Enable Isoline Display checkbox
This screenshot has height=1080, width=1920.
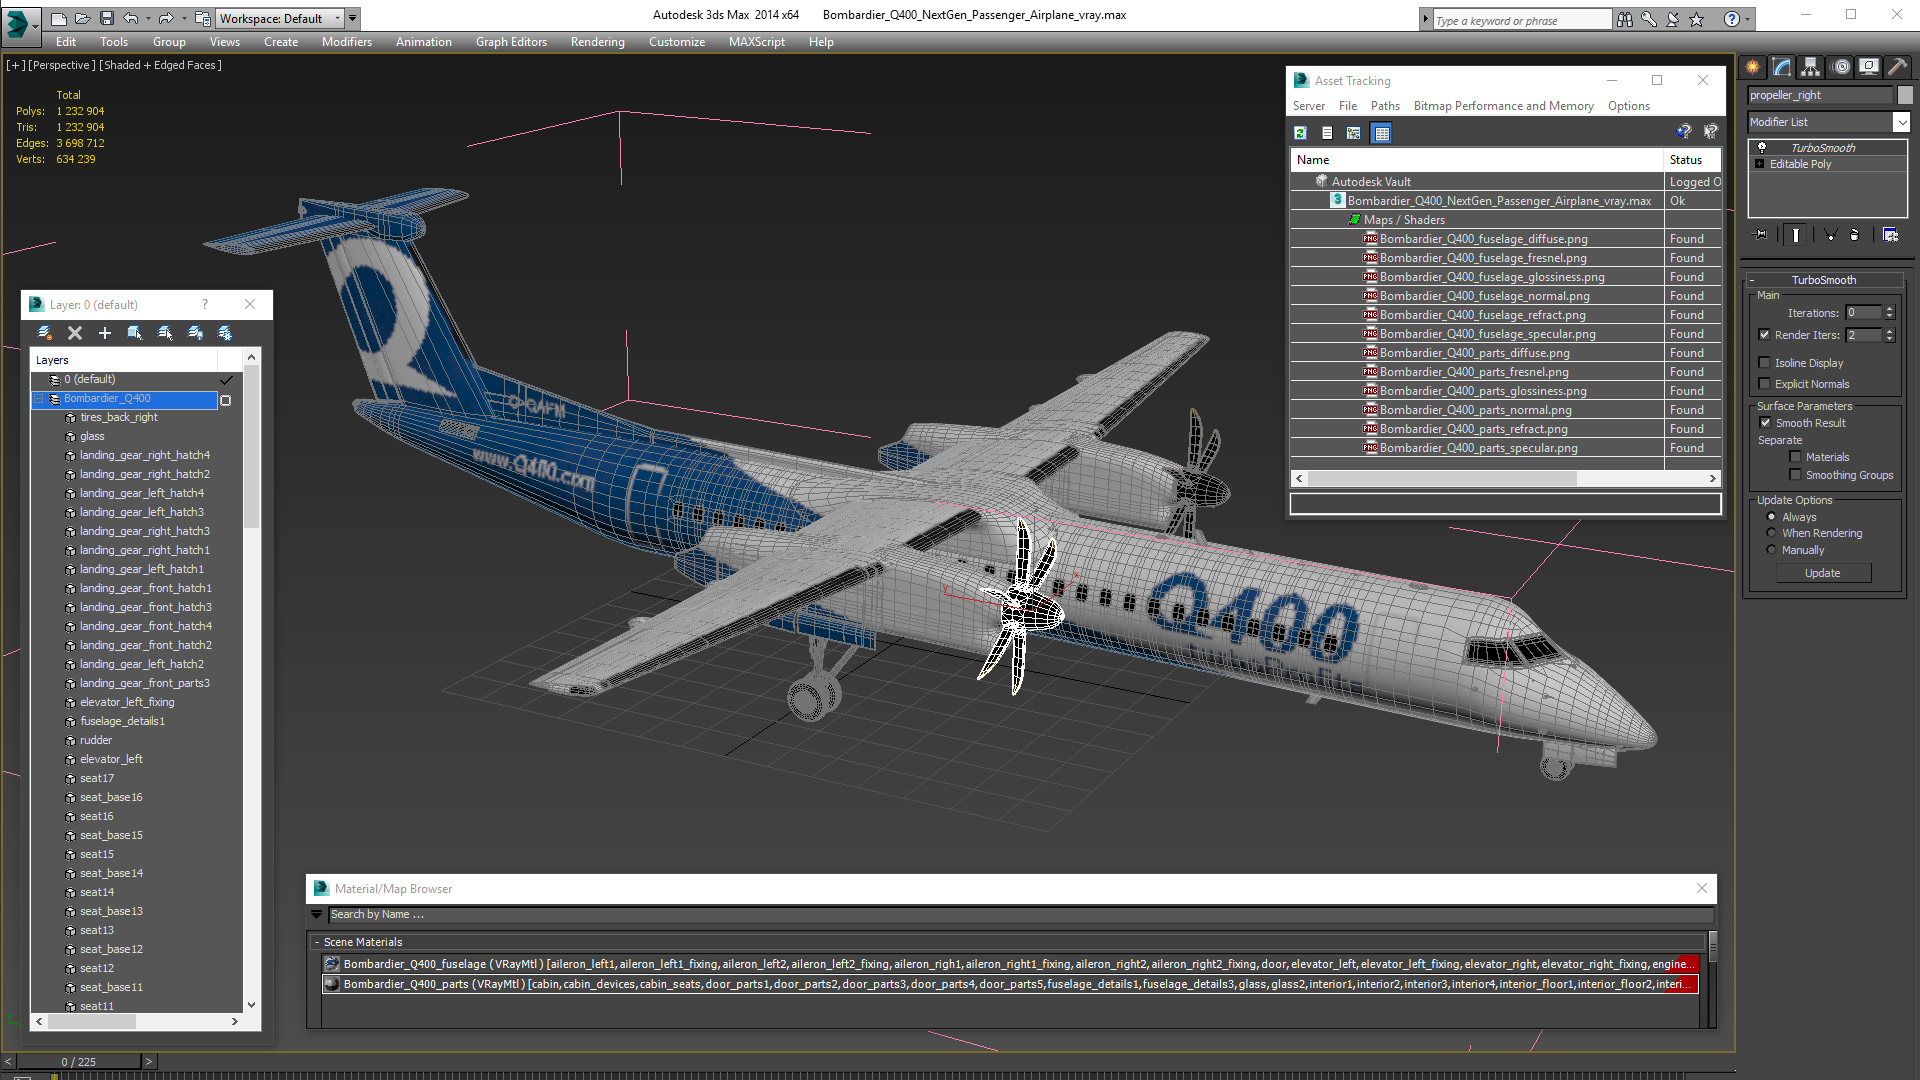[1764, 363]
